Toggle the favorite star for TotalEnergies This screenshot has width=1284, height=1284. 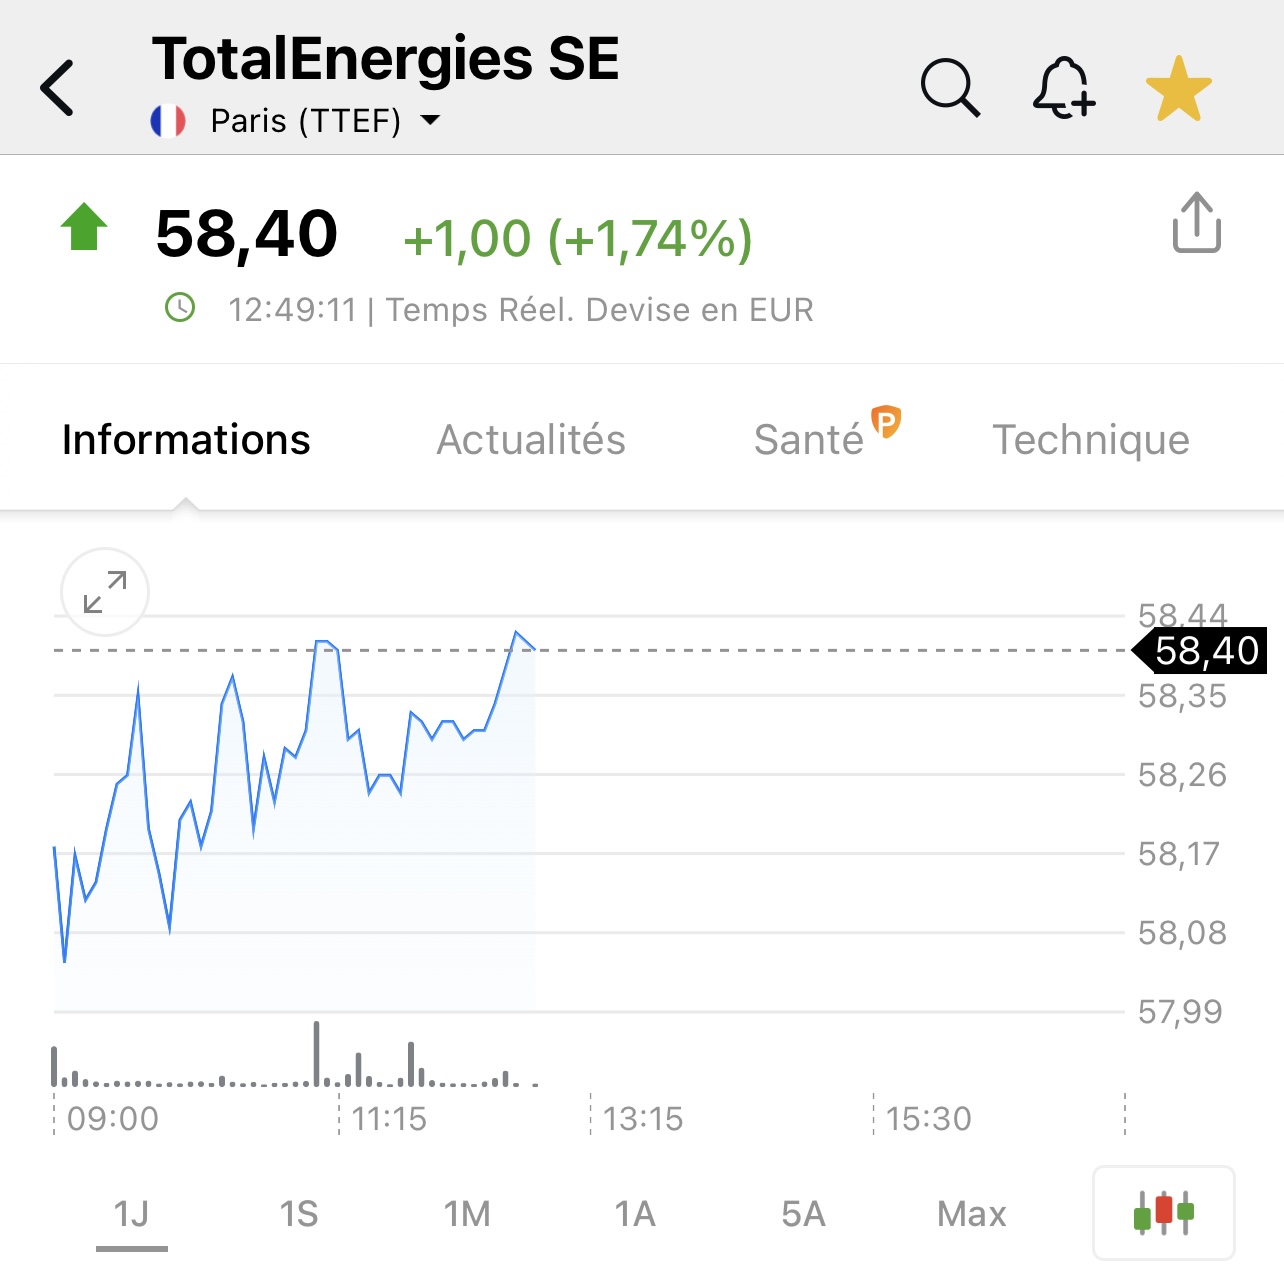(1178, 88)
